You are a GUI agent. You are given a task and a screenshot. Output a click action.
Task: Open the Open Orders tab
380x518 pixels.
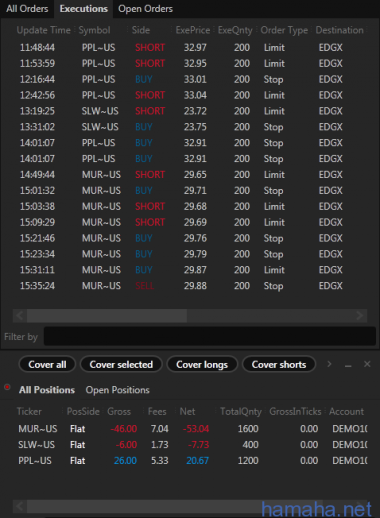pyautogui.click(x=145, y=9)
